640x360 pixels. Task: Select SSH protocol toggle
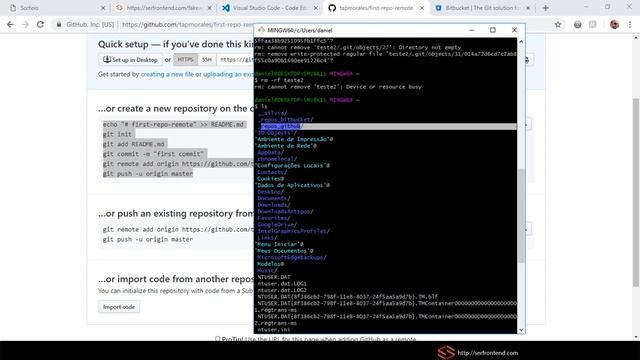(207, 60)
